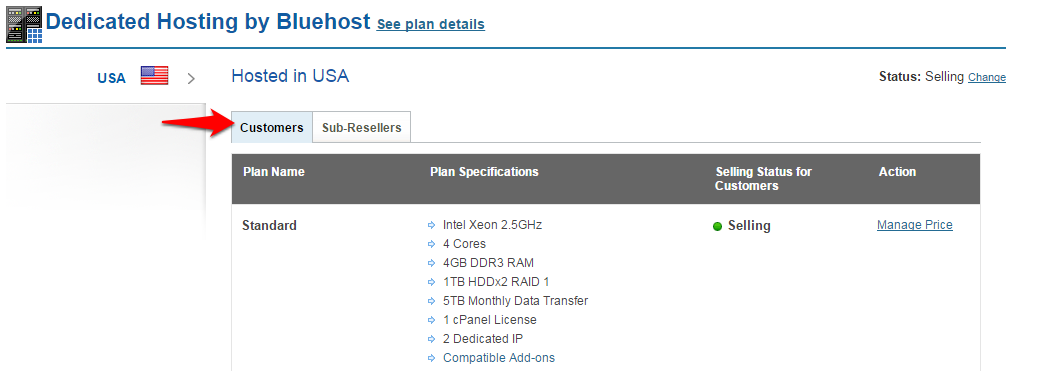Click the arrow bullet beside 1TB HDDx2 RAID 1
Image resolution: width=1040 pixels, height=371 pixels.
[x=432, y=282]
